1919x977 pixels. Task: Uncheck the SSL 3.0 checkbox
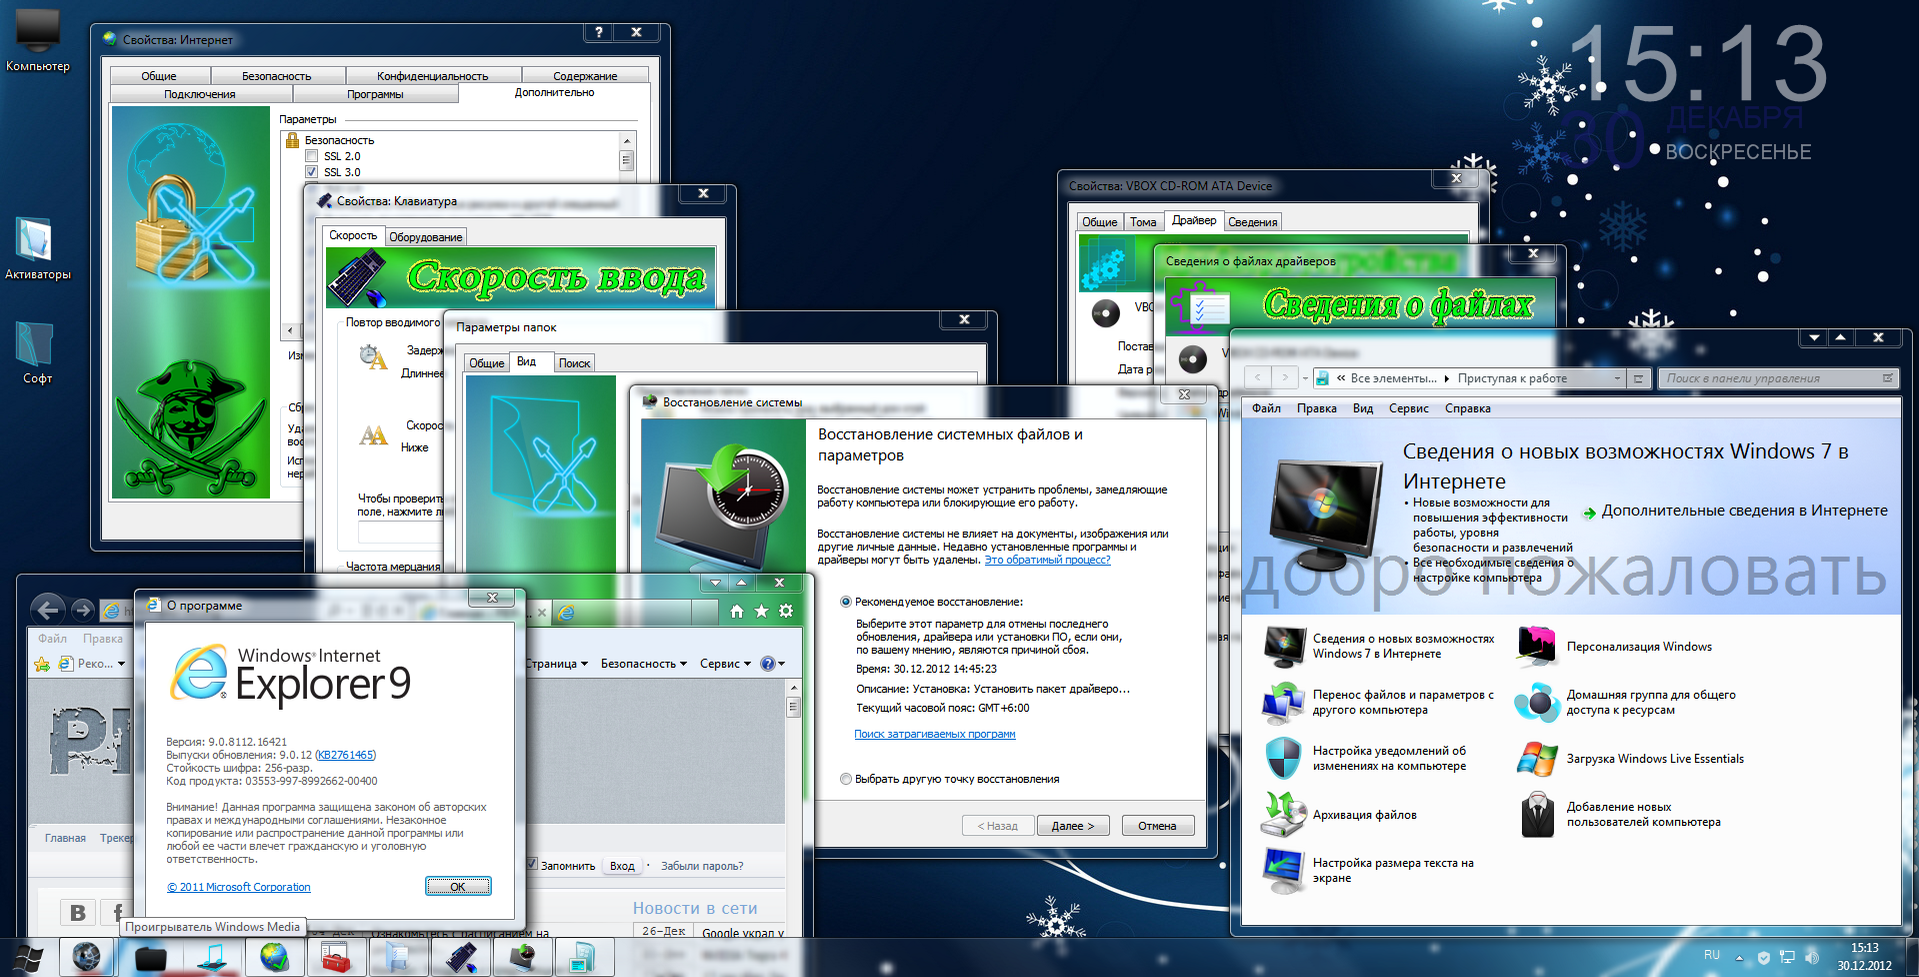point(311,172)
